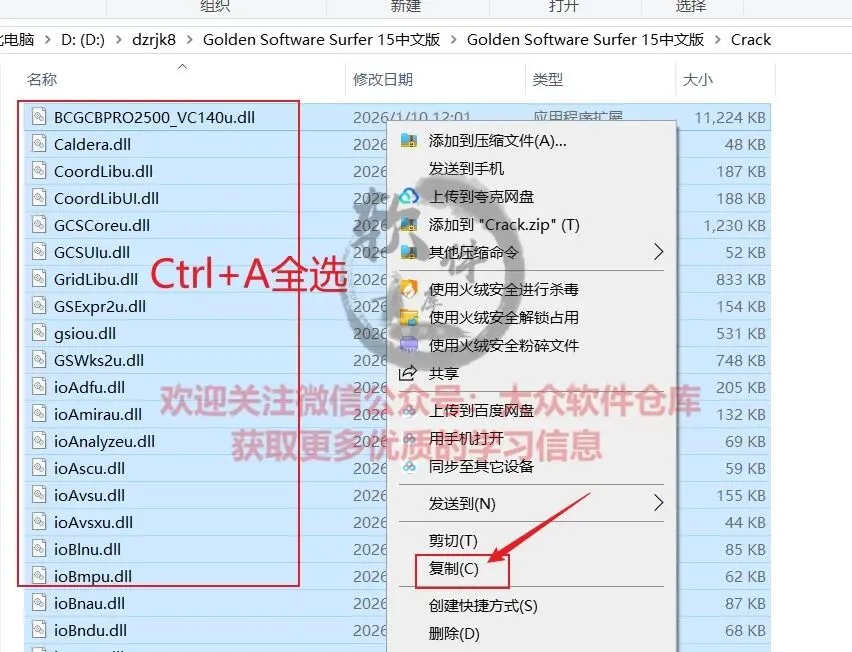Click the ioAvsxu.dll file icon
852x652 pixels.
(x=39, y=522)
